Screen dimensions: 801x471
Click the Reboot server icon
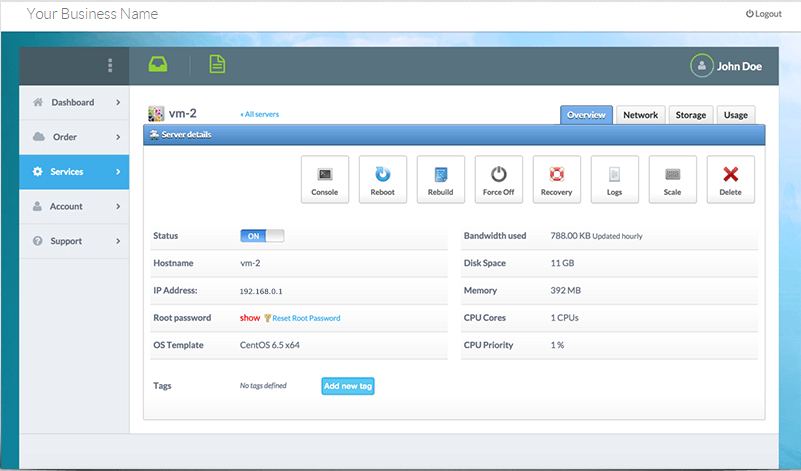383,180
